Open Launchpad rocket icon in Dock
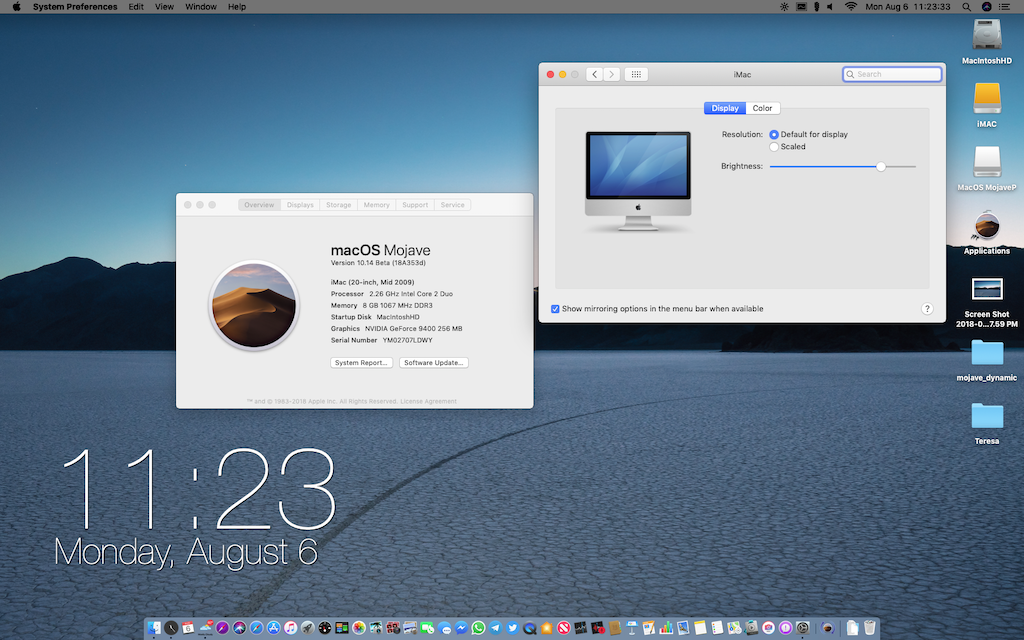 pos(308,628)
